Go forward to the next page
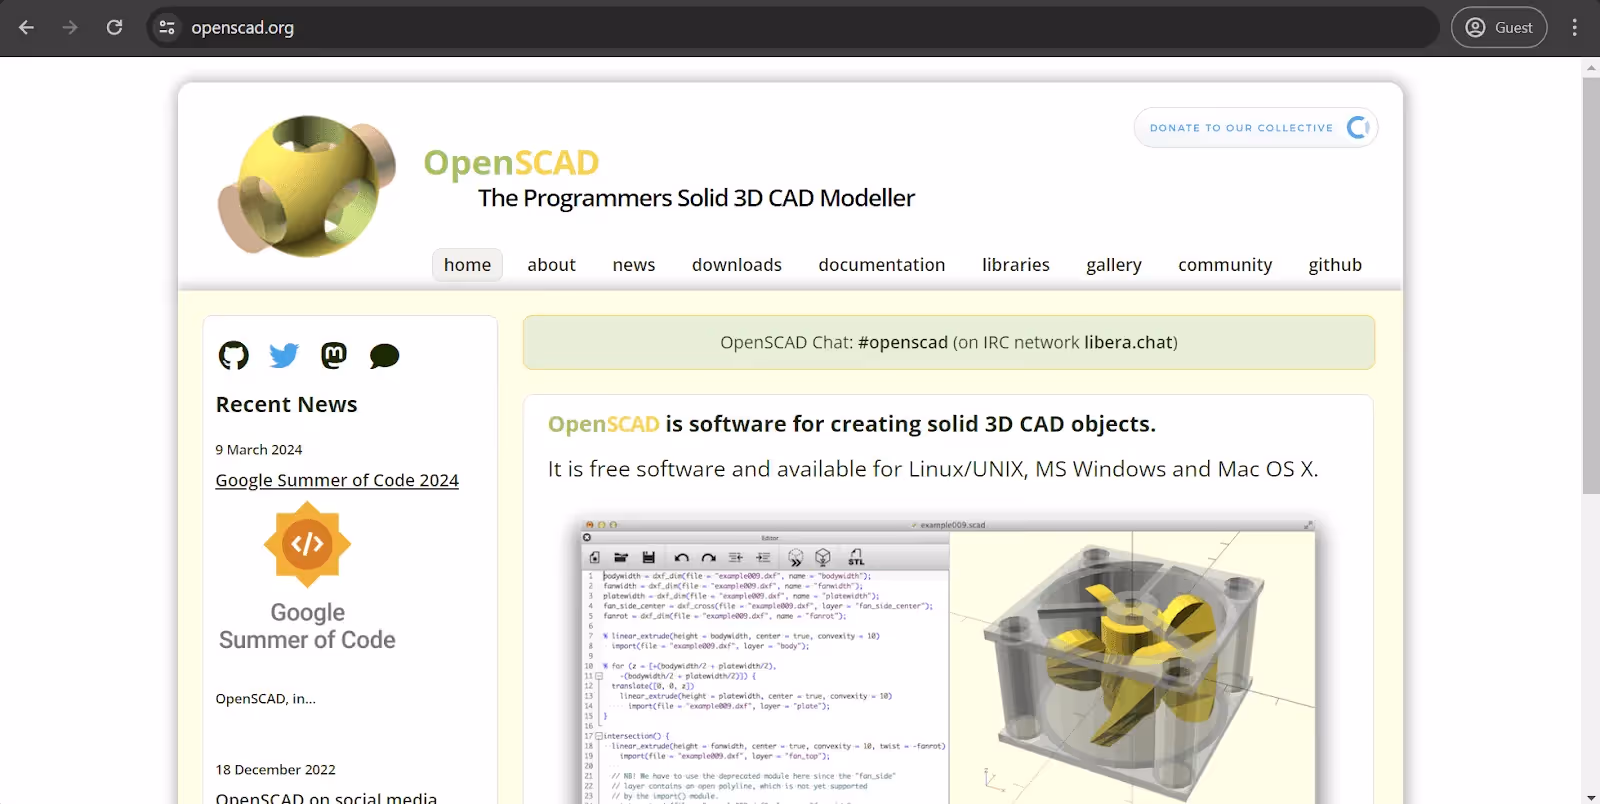 pos(70,28)
